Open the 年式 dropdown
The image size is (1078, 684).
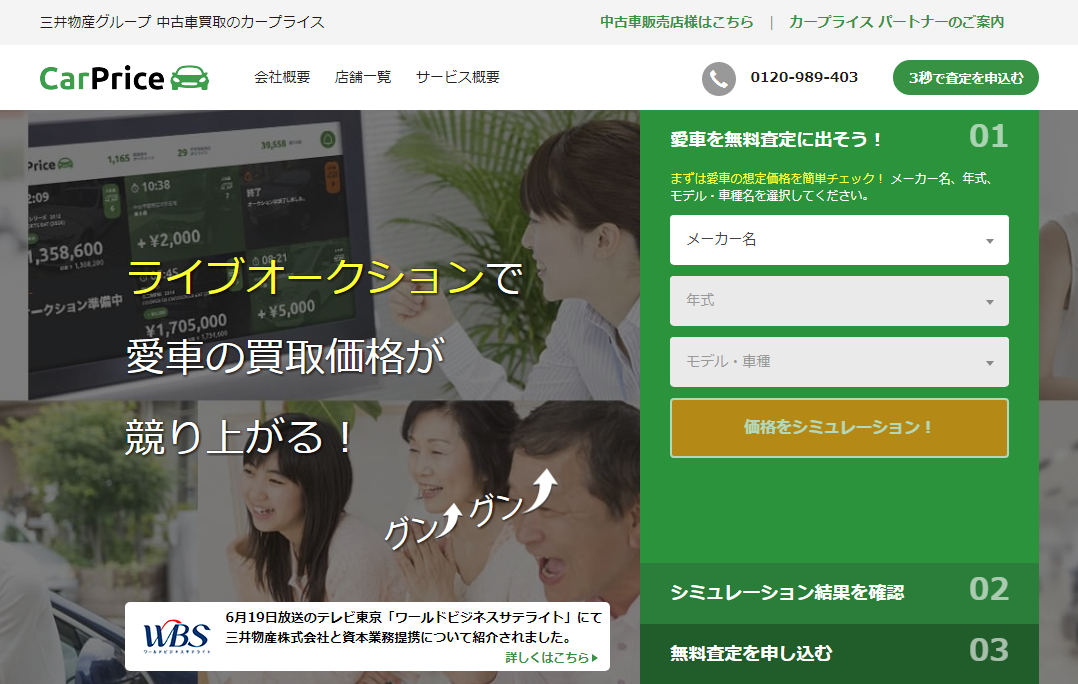[x=838, y=301]
